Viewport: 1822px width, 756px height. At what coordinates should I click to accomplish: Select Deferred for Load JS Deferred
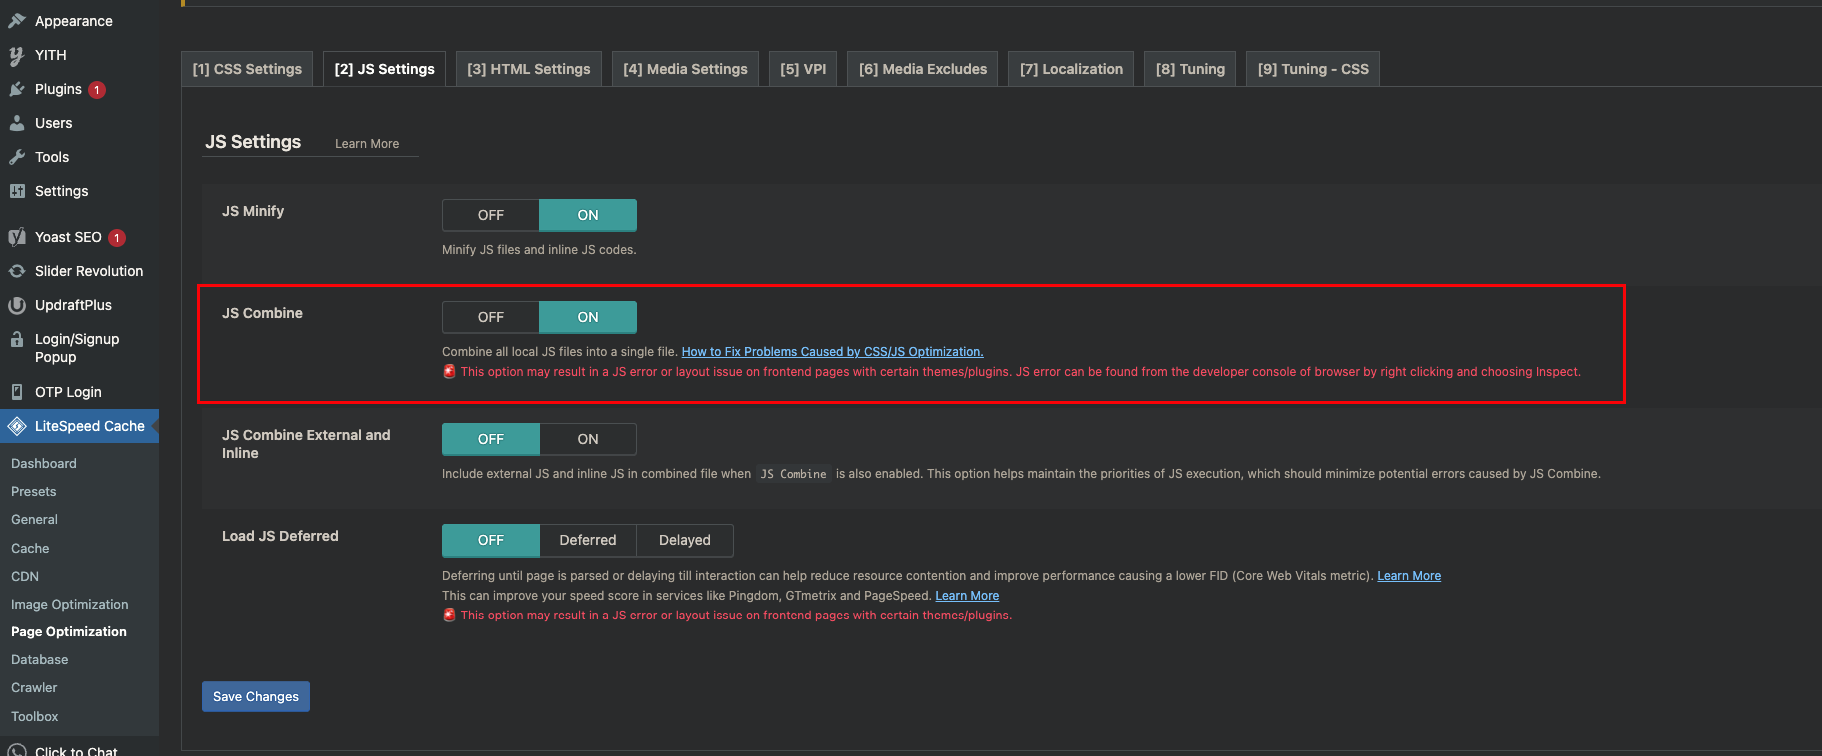click(x=588, y=540)
